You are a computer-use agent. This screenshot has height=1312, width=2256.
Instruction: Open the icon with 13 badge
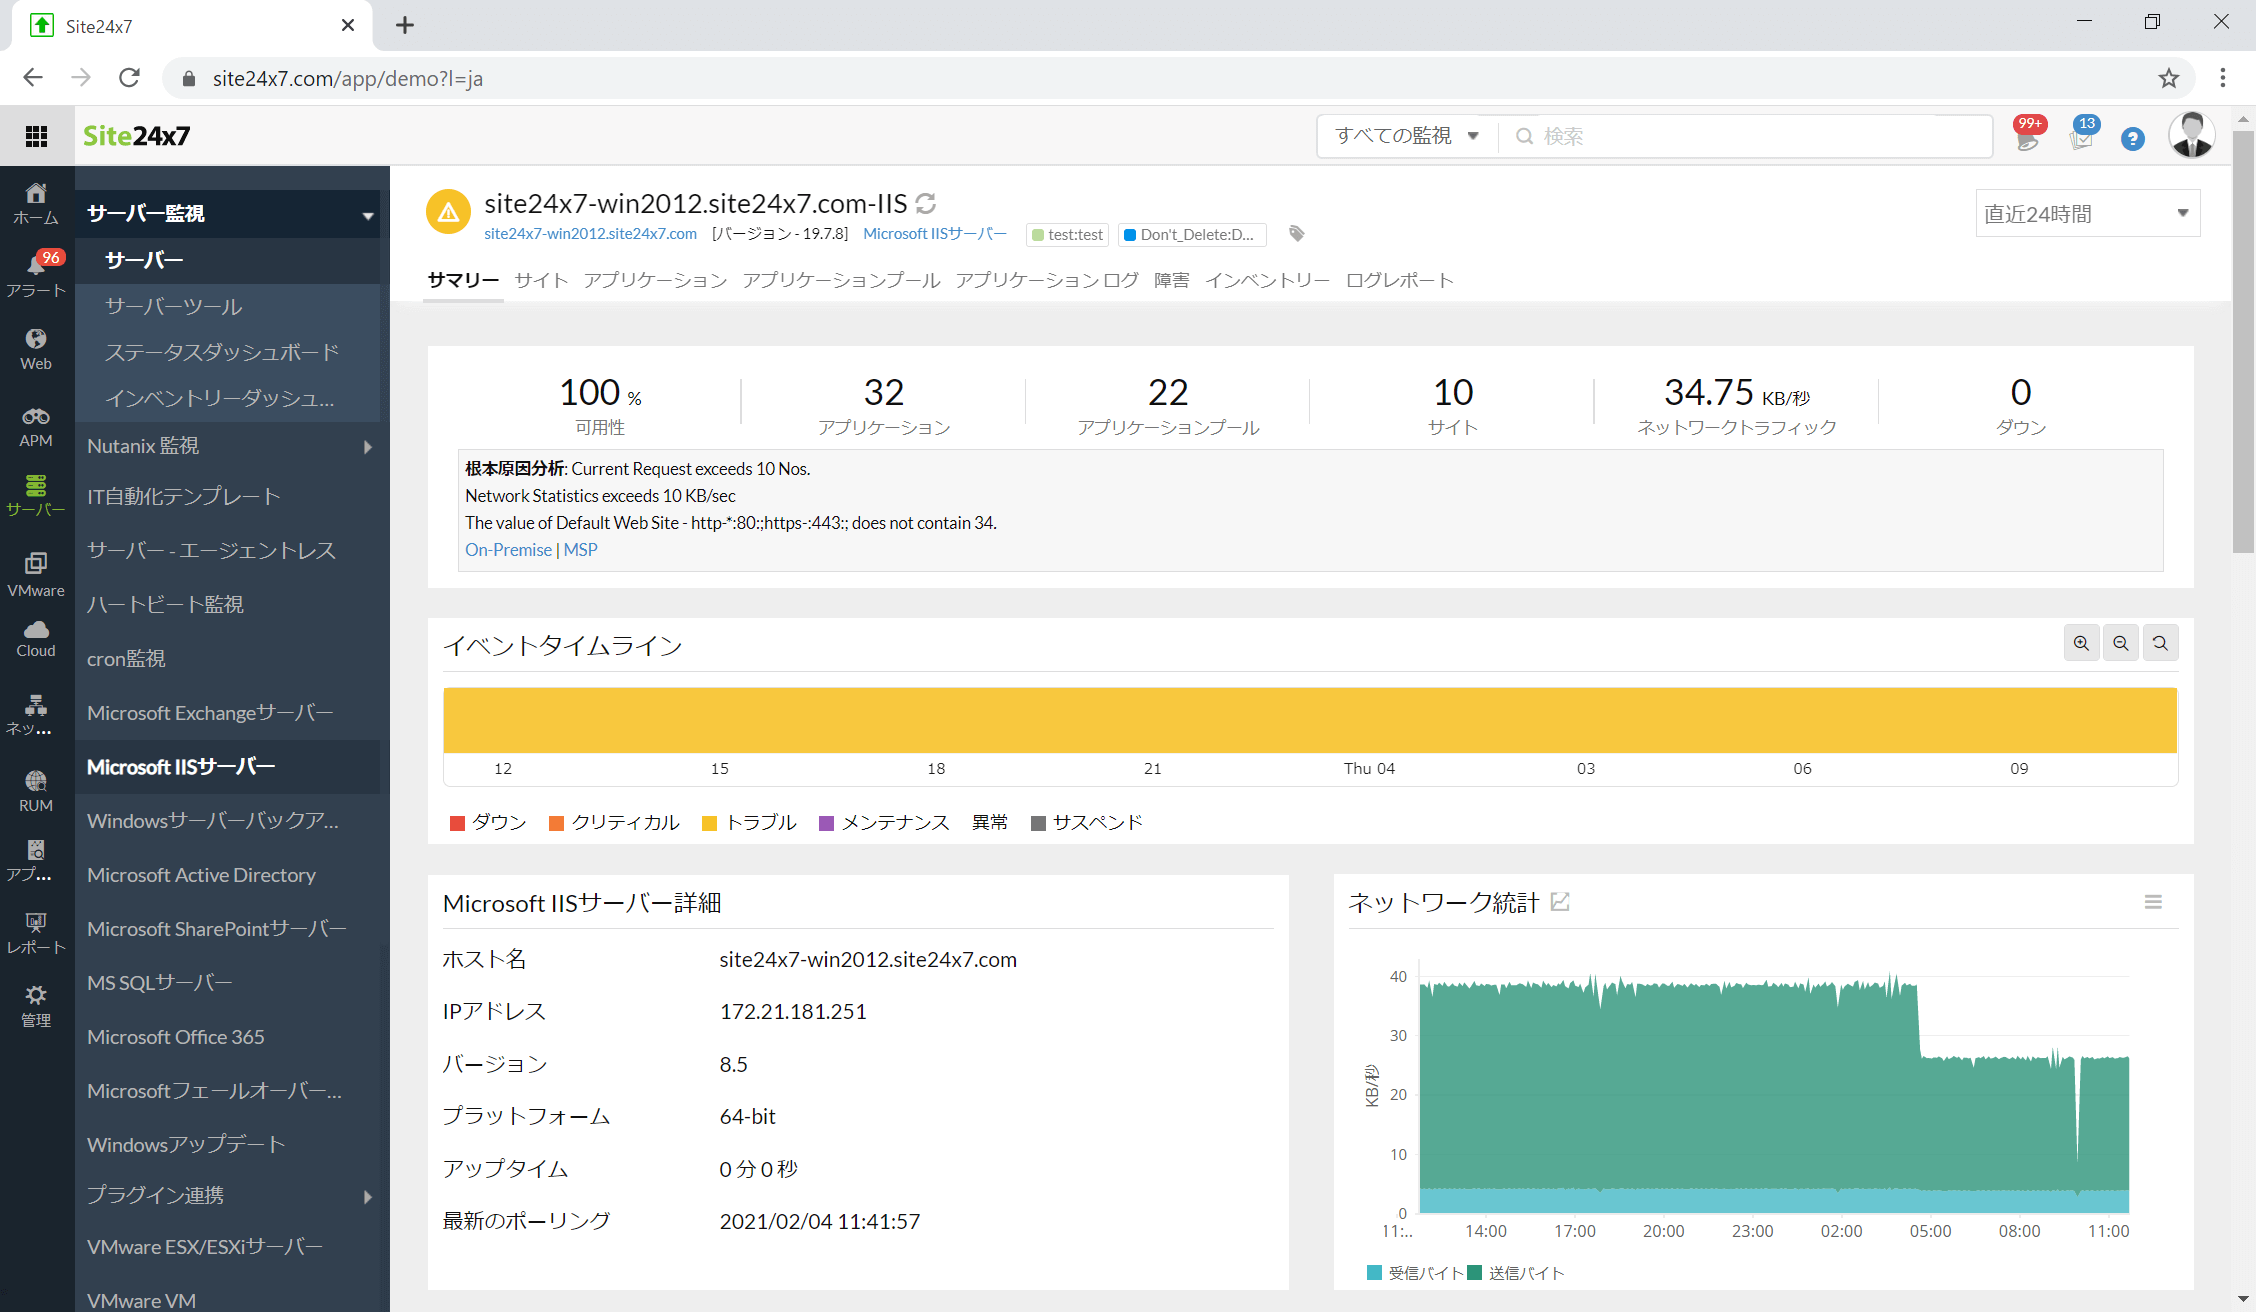[x=2083, y=135]
